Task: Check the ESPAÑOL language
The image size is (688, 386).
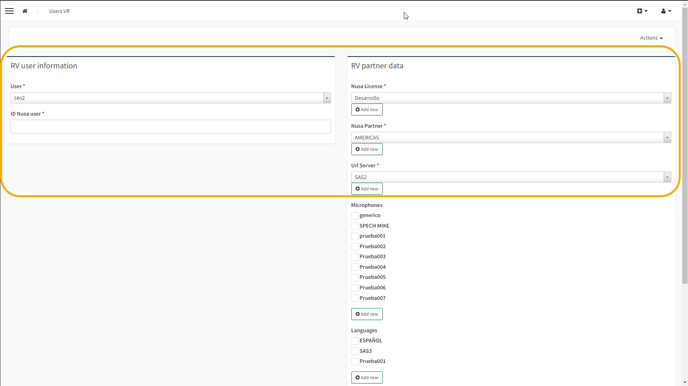Action: [x=355, y=341]
